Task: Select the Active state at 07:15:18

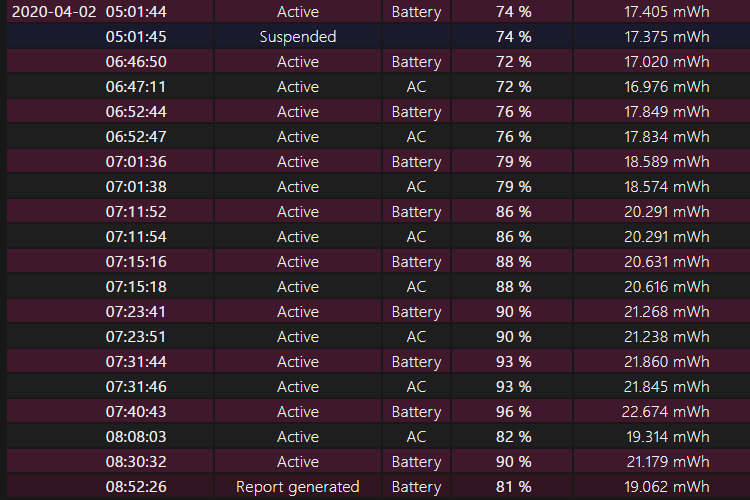Action: (298, 287)
